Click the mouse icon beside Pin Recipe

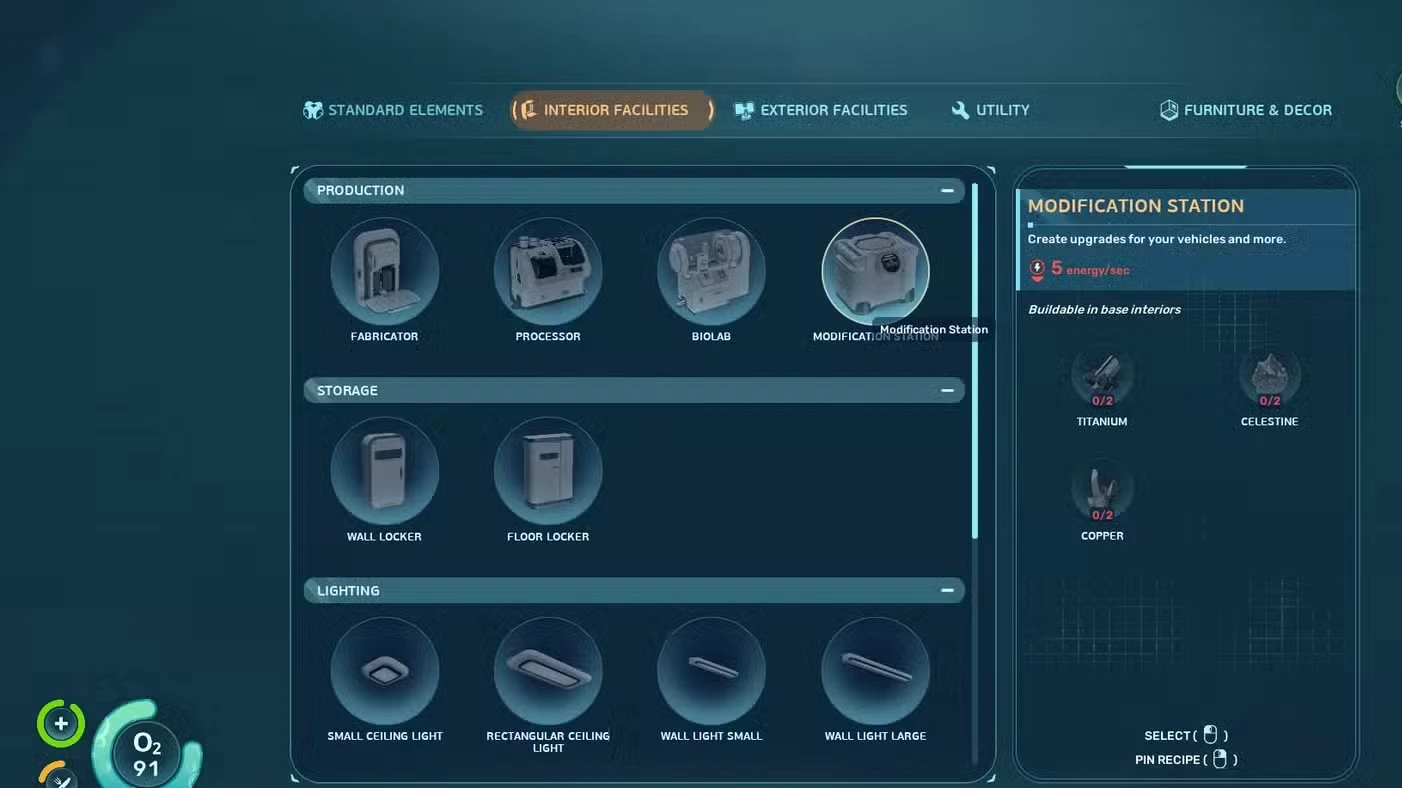pyautogui.click(x=1219, y=759)
